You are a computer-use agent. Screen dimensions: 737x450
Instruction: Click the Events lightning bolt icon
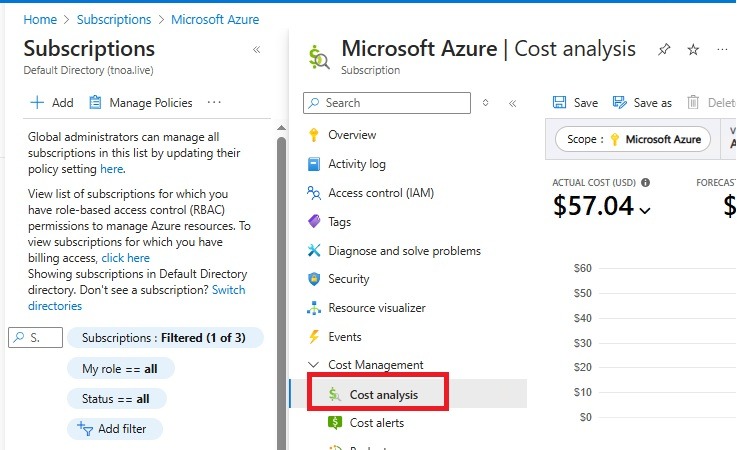(314, 337)
